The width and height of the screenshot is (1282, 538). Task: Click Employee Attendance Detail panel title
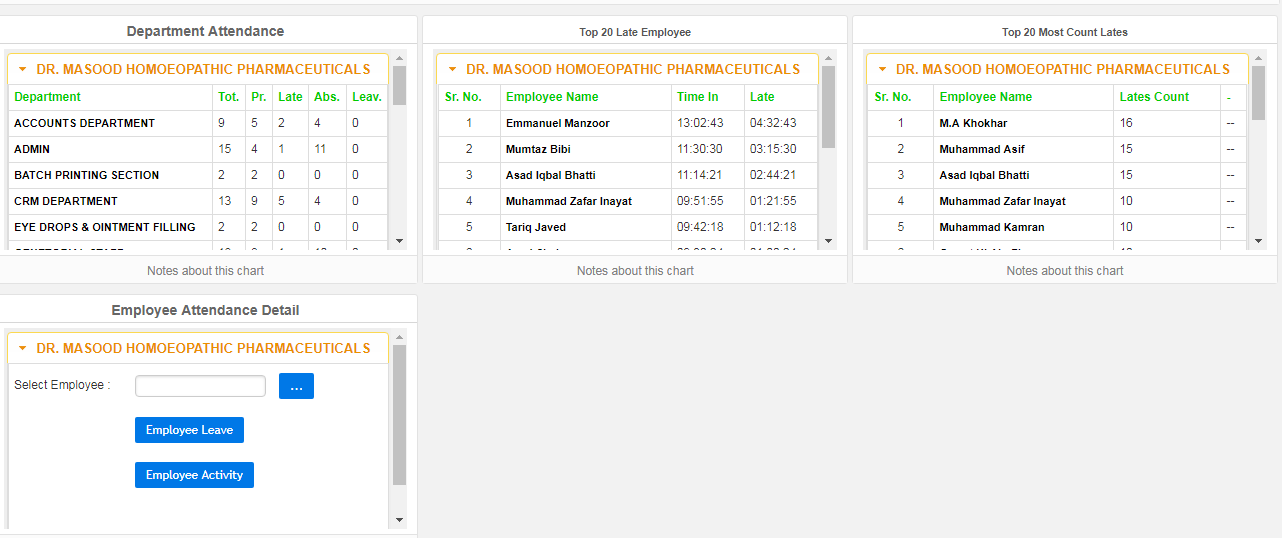click(x=205, y=310)
